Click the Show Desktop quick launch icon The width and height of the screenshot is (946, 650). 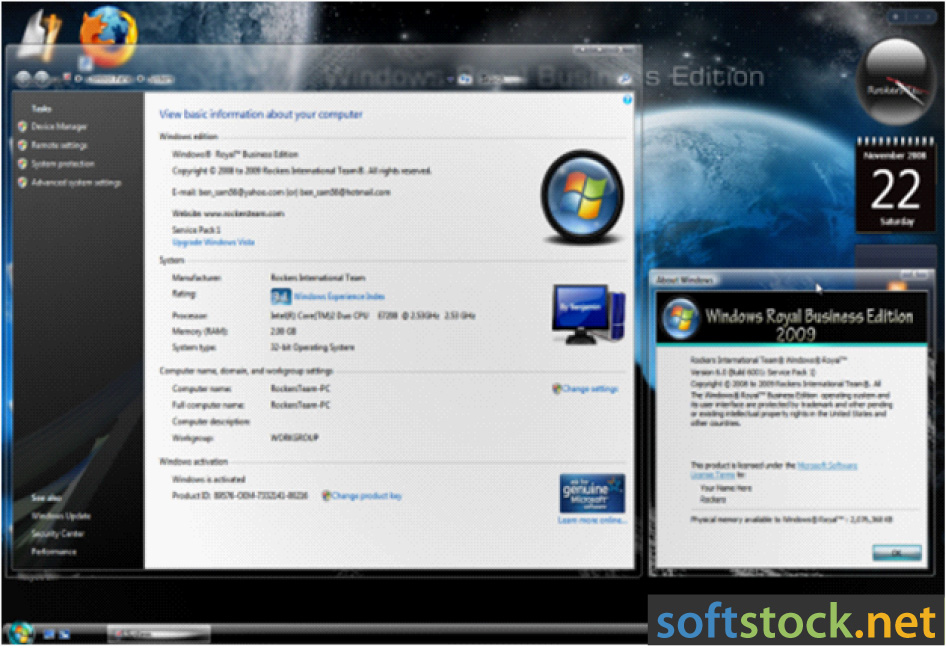[x=49, y=634]
